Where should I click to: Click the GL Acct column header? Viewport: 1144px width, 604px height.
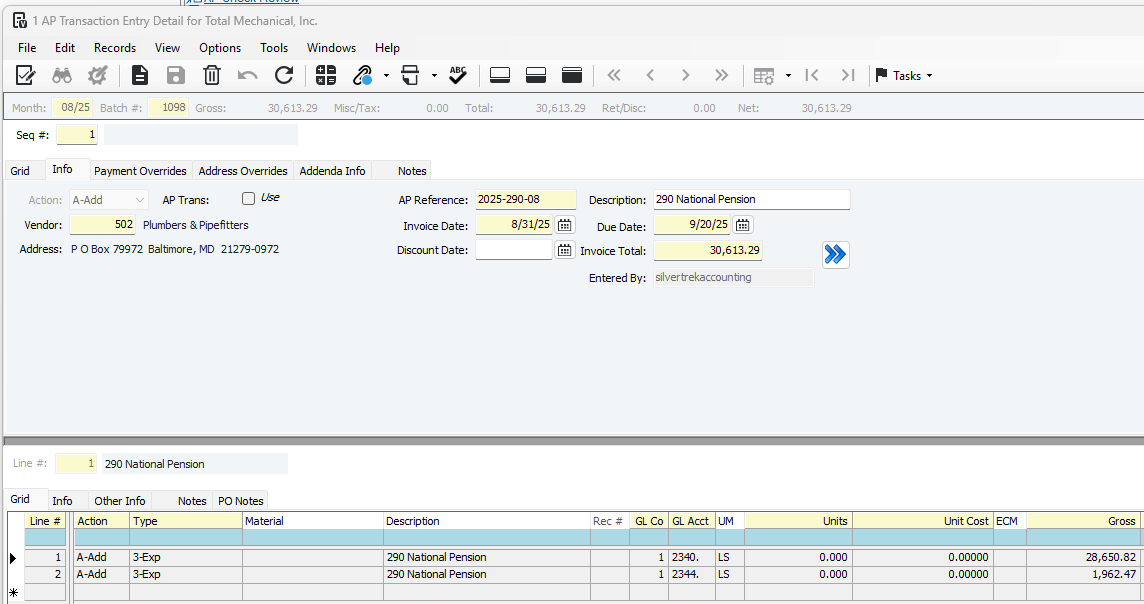click(x=691, y=521)
